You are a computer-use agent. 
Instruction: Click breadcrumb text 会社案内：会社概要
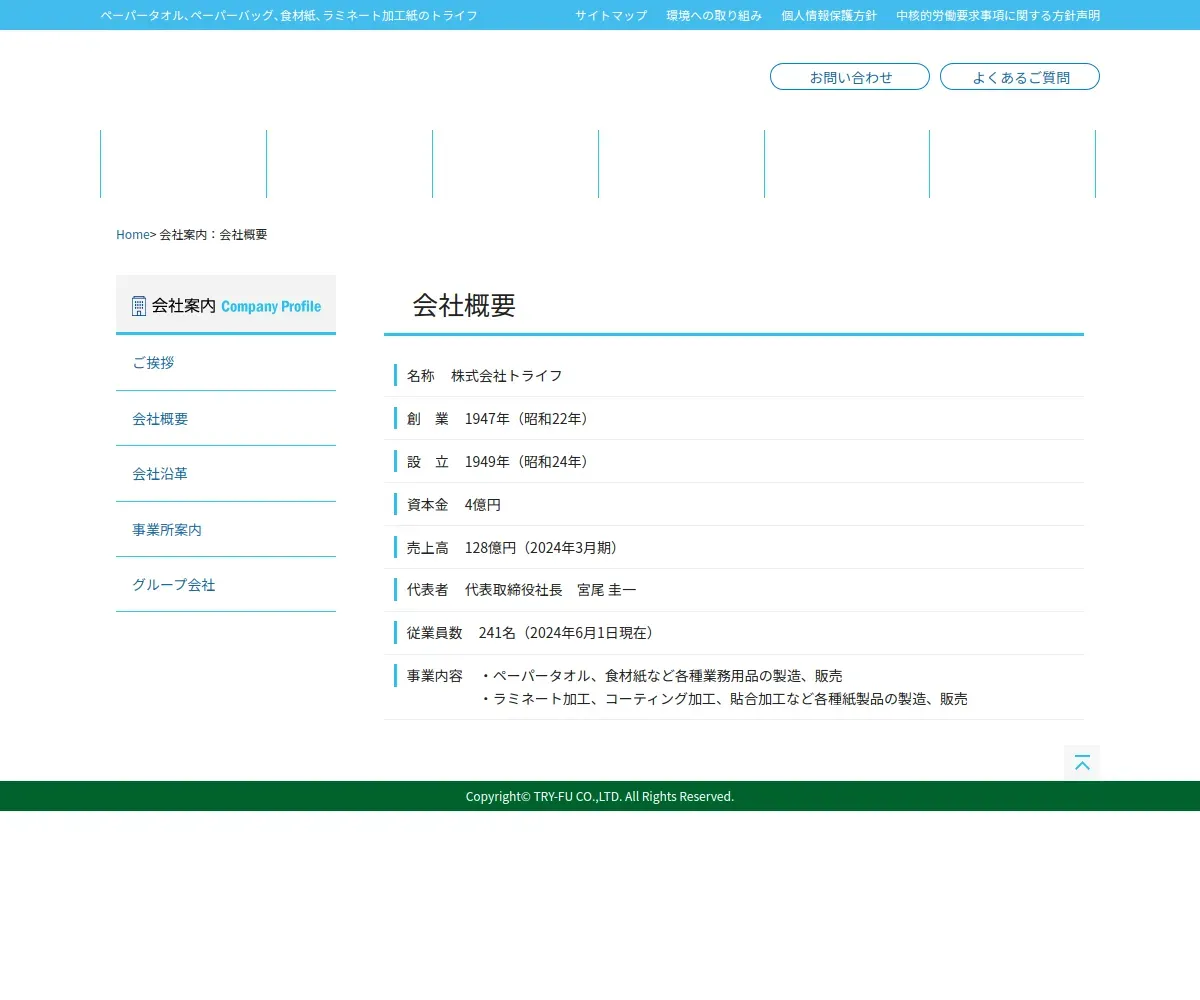[213, 234]
